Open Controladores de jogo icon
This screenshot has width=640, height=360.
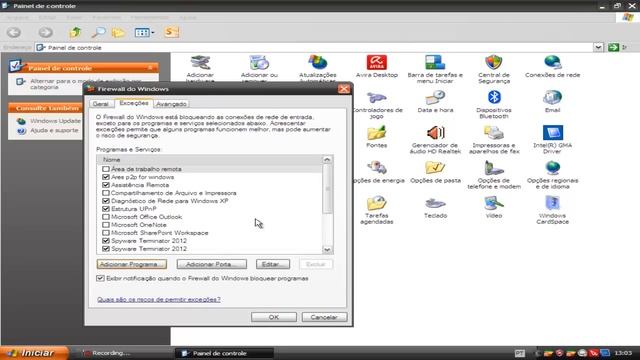point(378,104)
